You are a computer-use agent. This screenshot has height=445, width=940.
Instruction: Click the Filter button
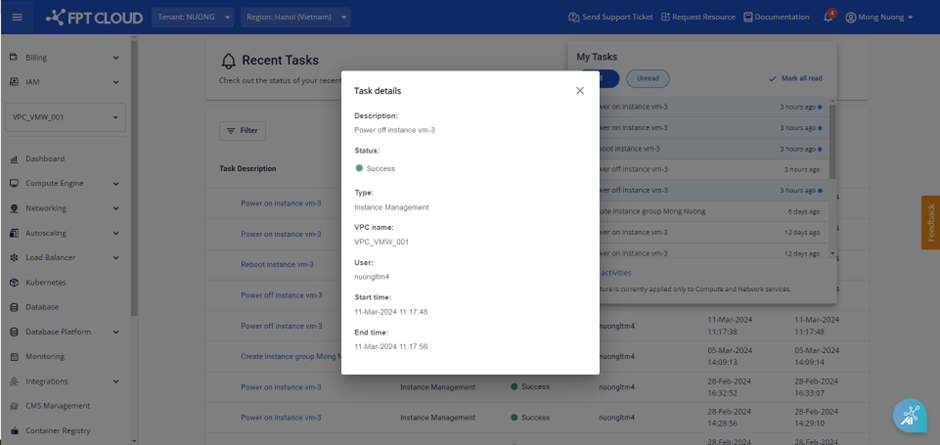(x=242, y=130)
